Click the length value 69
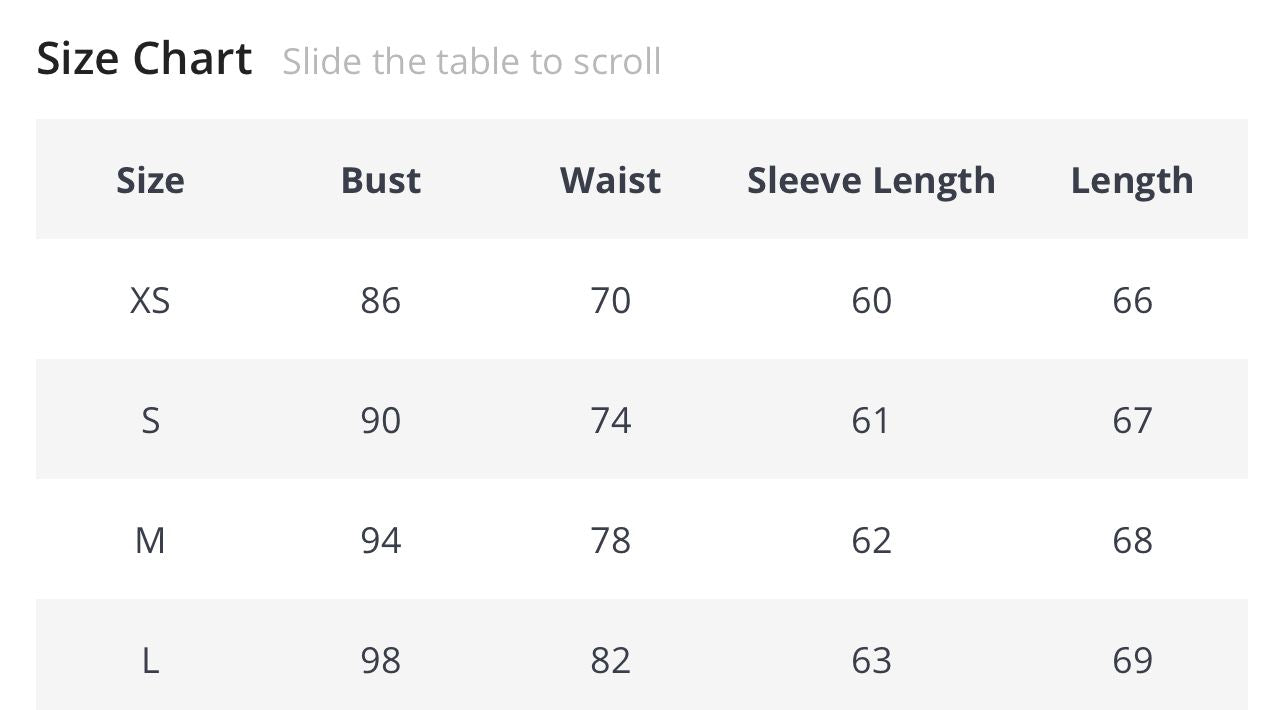The image size is (1284, 710). [1132, 660]
